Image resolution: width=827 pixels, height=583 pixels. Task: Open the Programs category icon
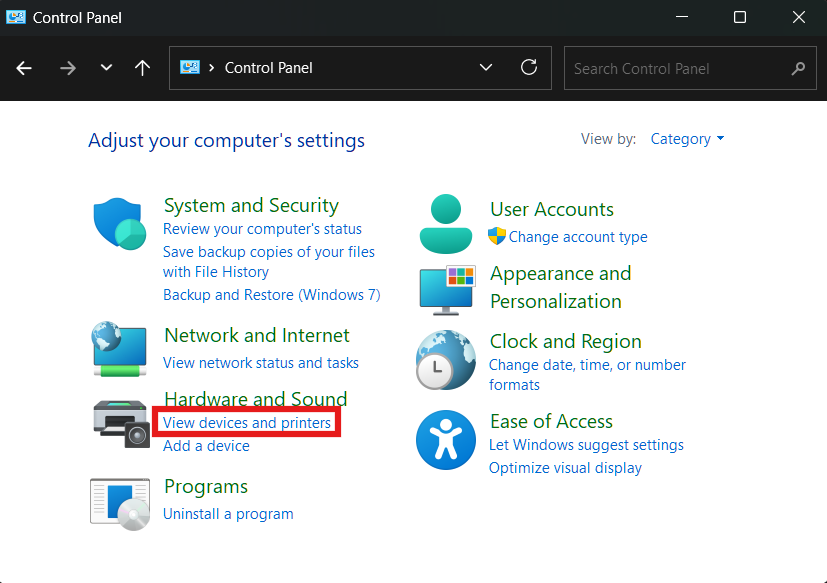(119, 503)
